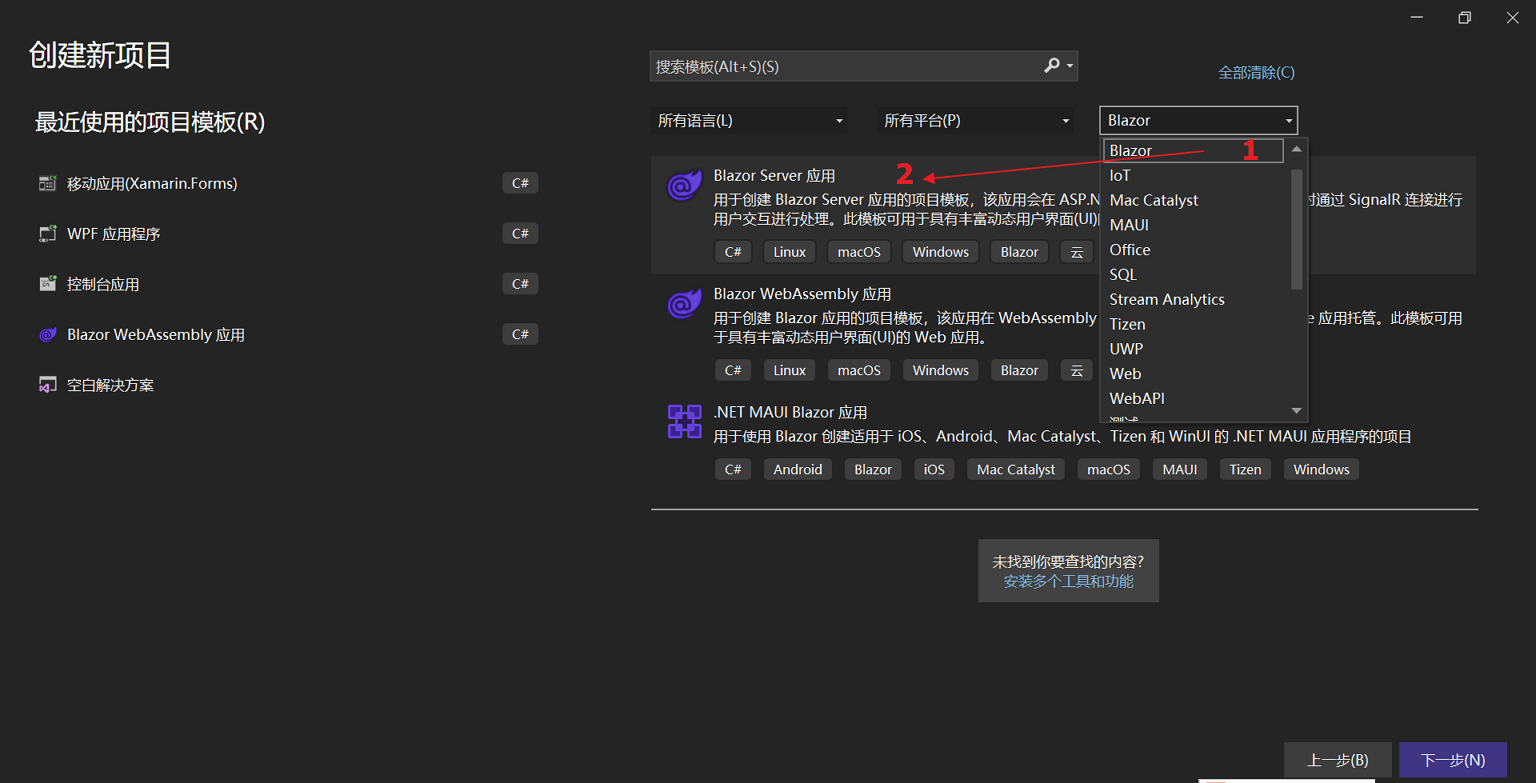The width and height of the screenshot is (1536, 783).
Task: Click the iOS tag under .NET MAUI Blazor
Action: click(934, 469)
